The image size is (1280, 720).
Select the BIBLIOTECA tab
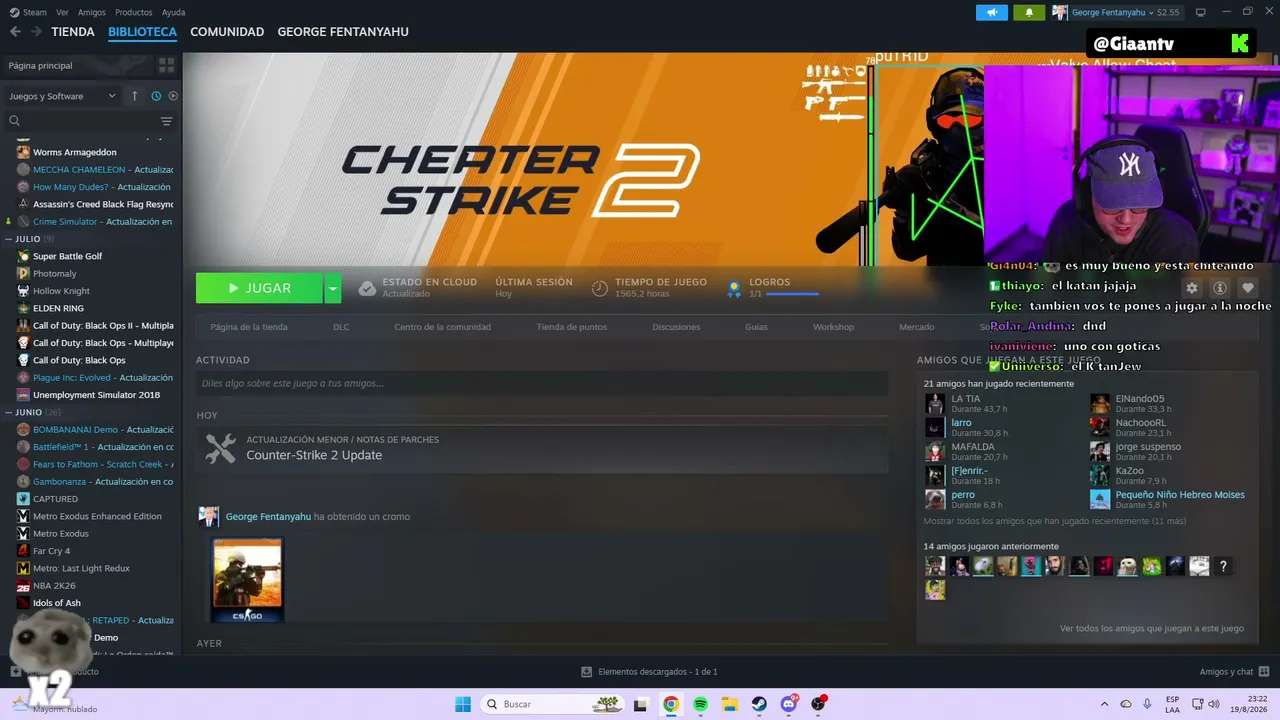(x=142, y=32)
